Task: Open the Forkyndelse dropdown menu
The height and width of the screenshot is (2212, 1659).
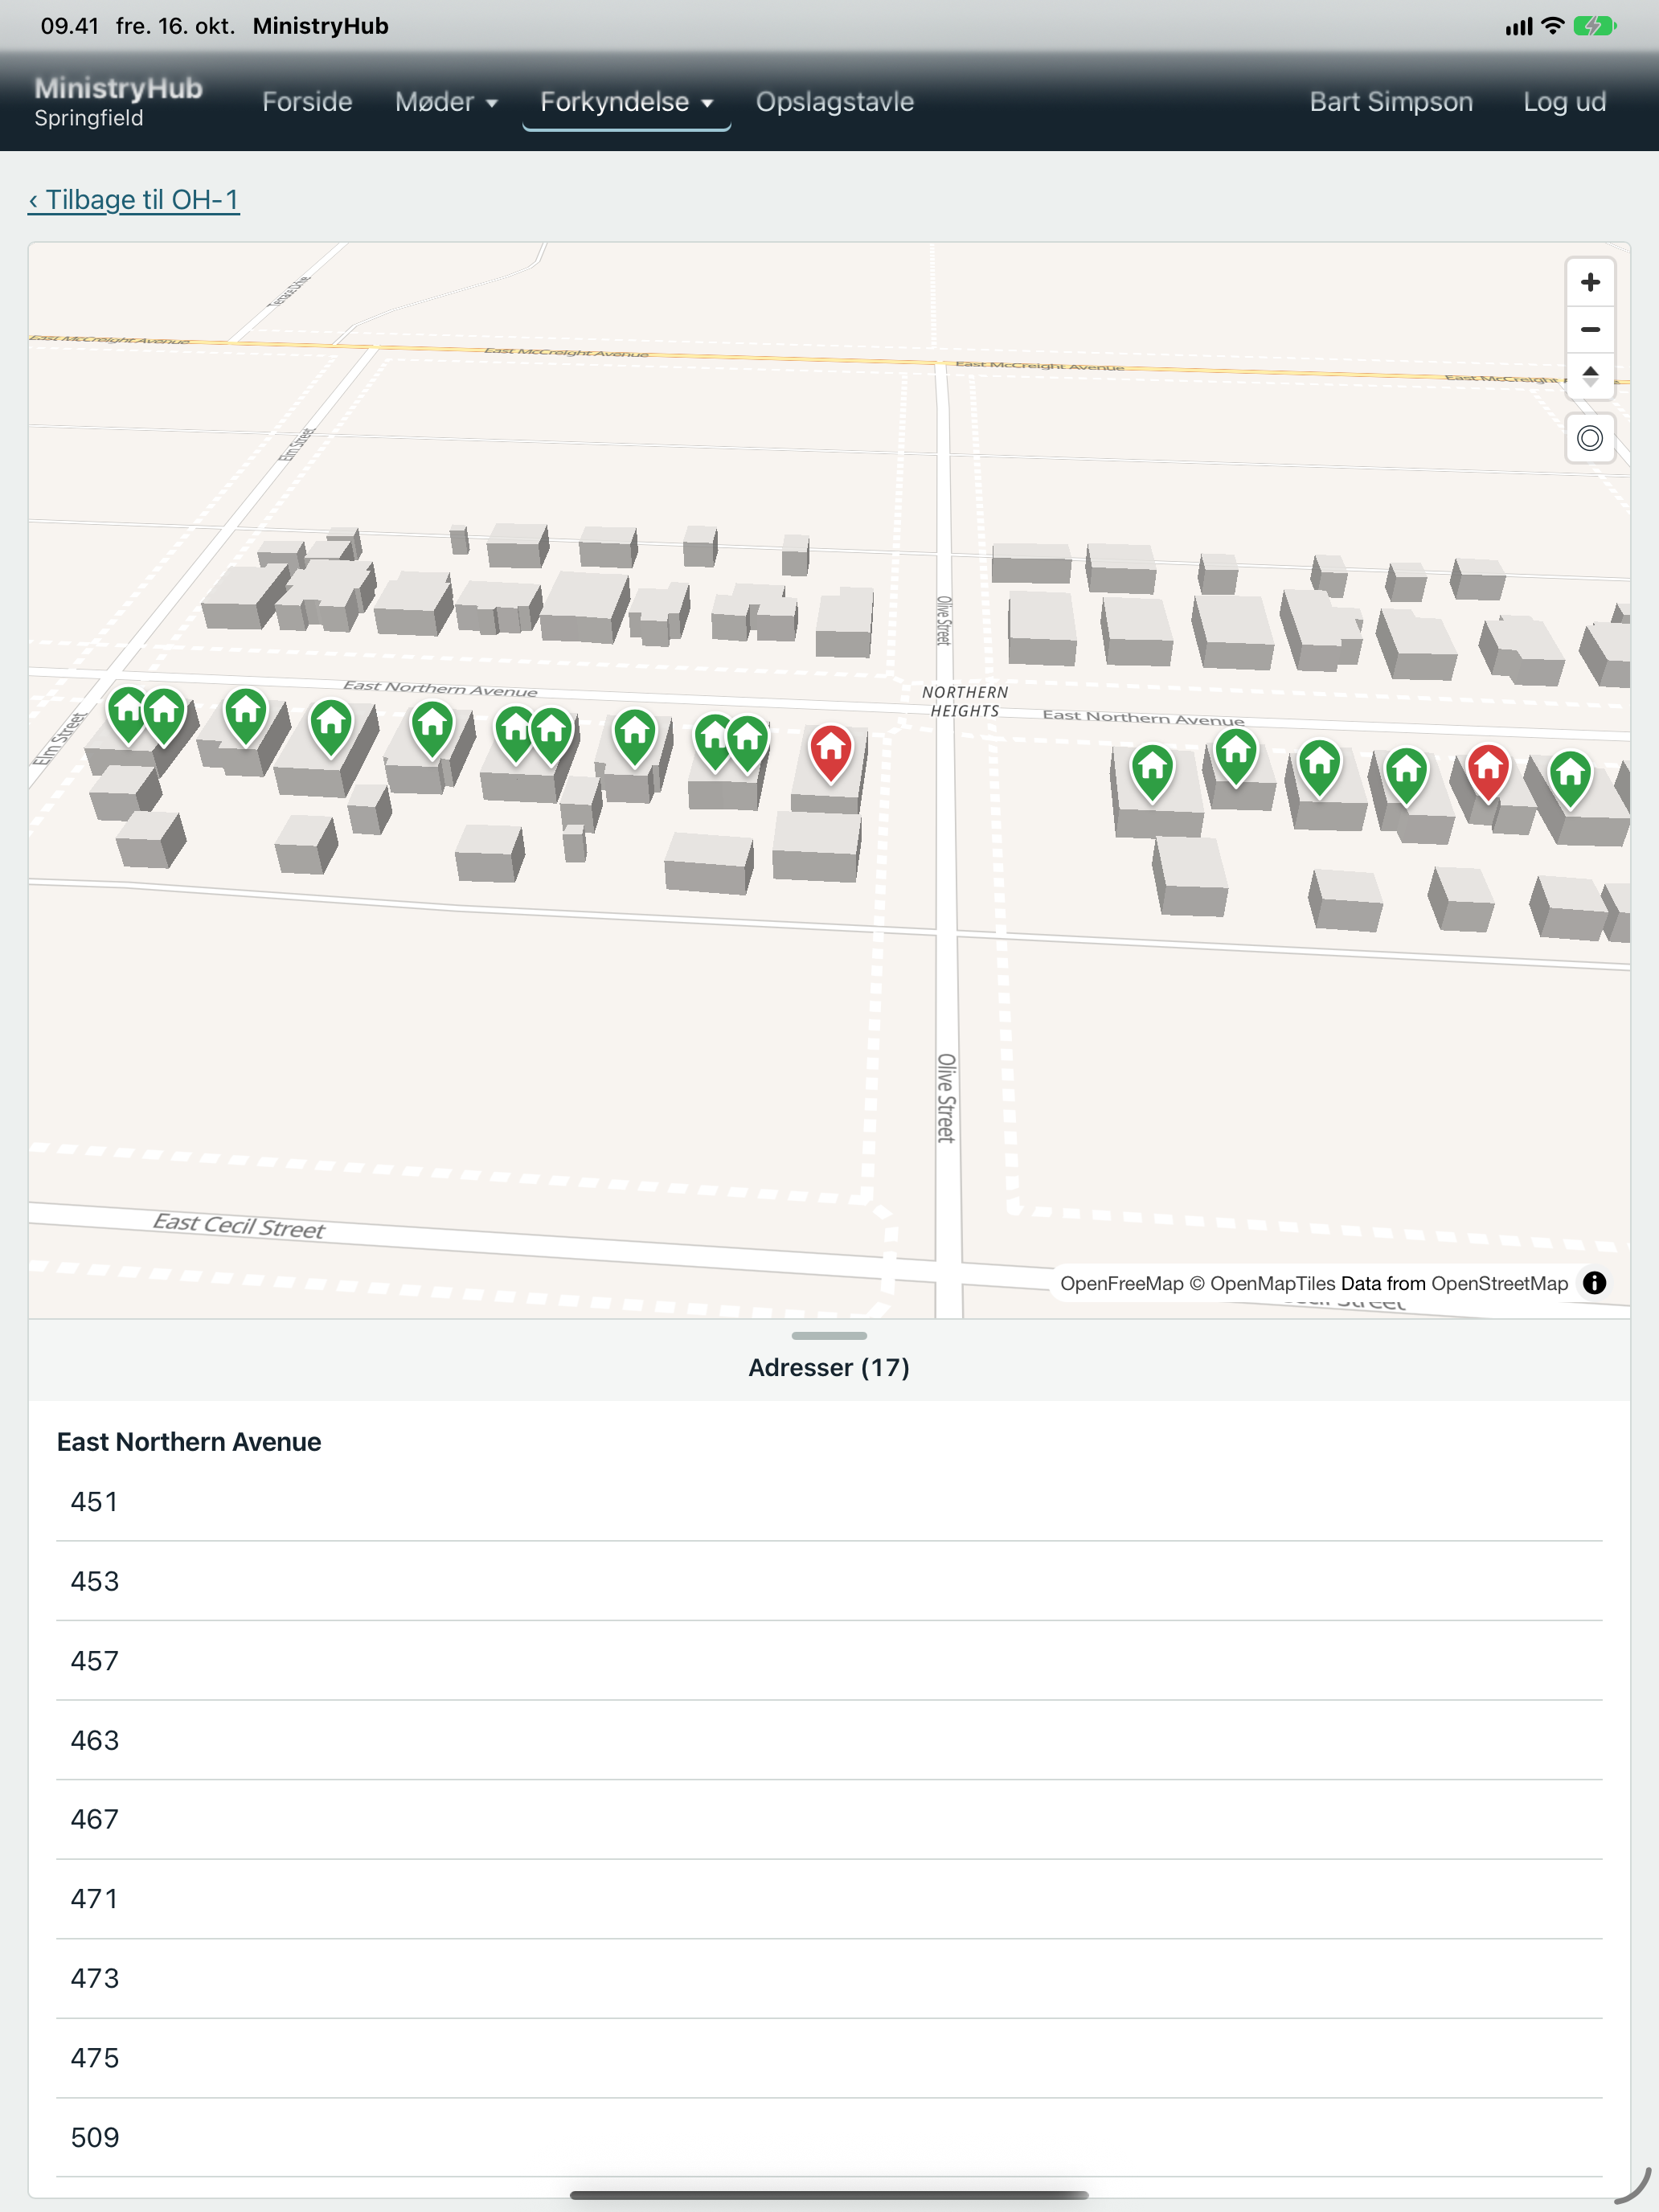Action: 626,102
